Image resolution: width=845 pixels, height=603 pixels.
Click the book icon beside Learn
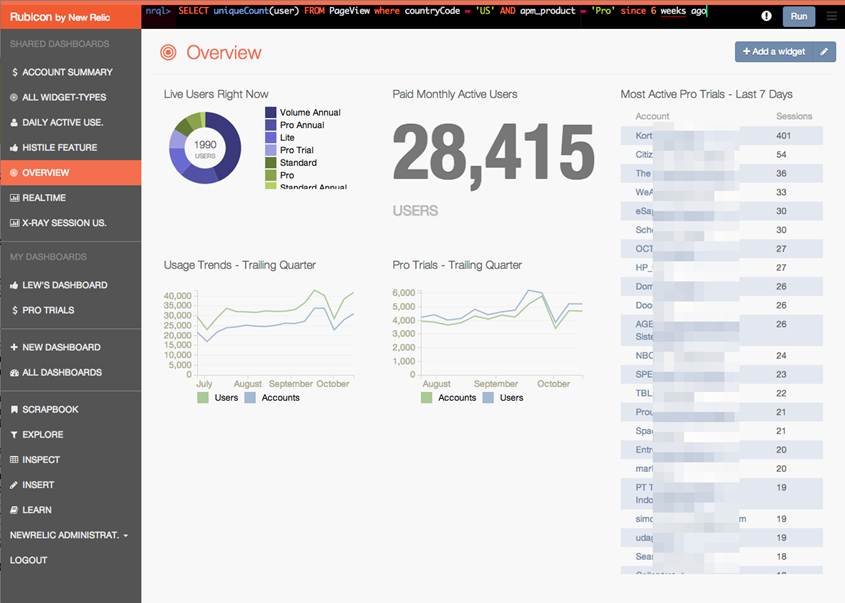pyautogui.click(x=14, y=510)
